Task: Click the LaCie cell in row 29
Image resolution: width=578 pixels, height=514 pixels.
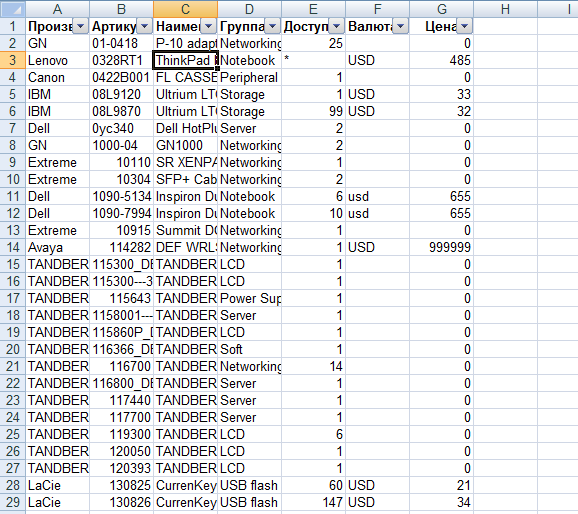Action: pyautogui.click(x=58, y=502)
